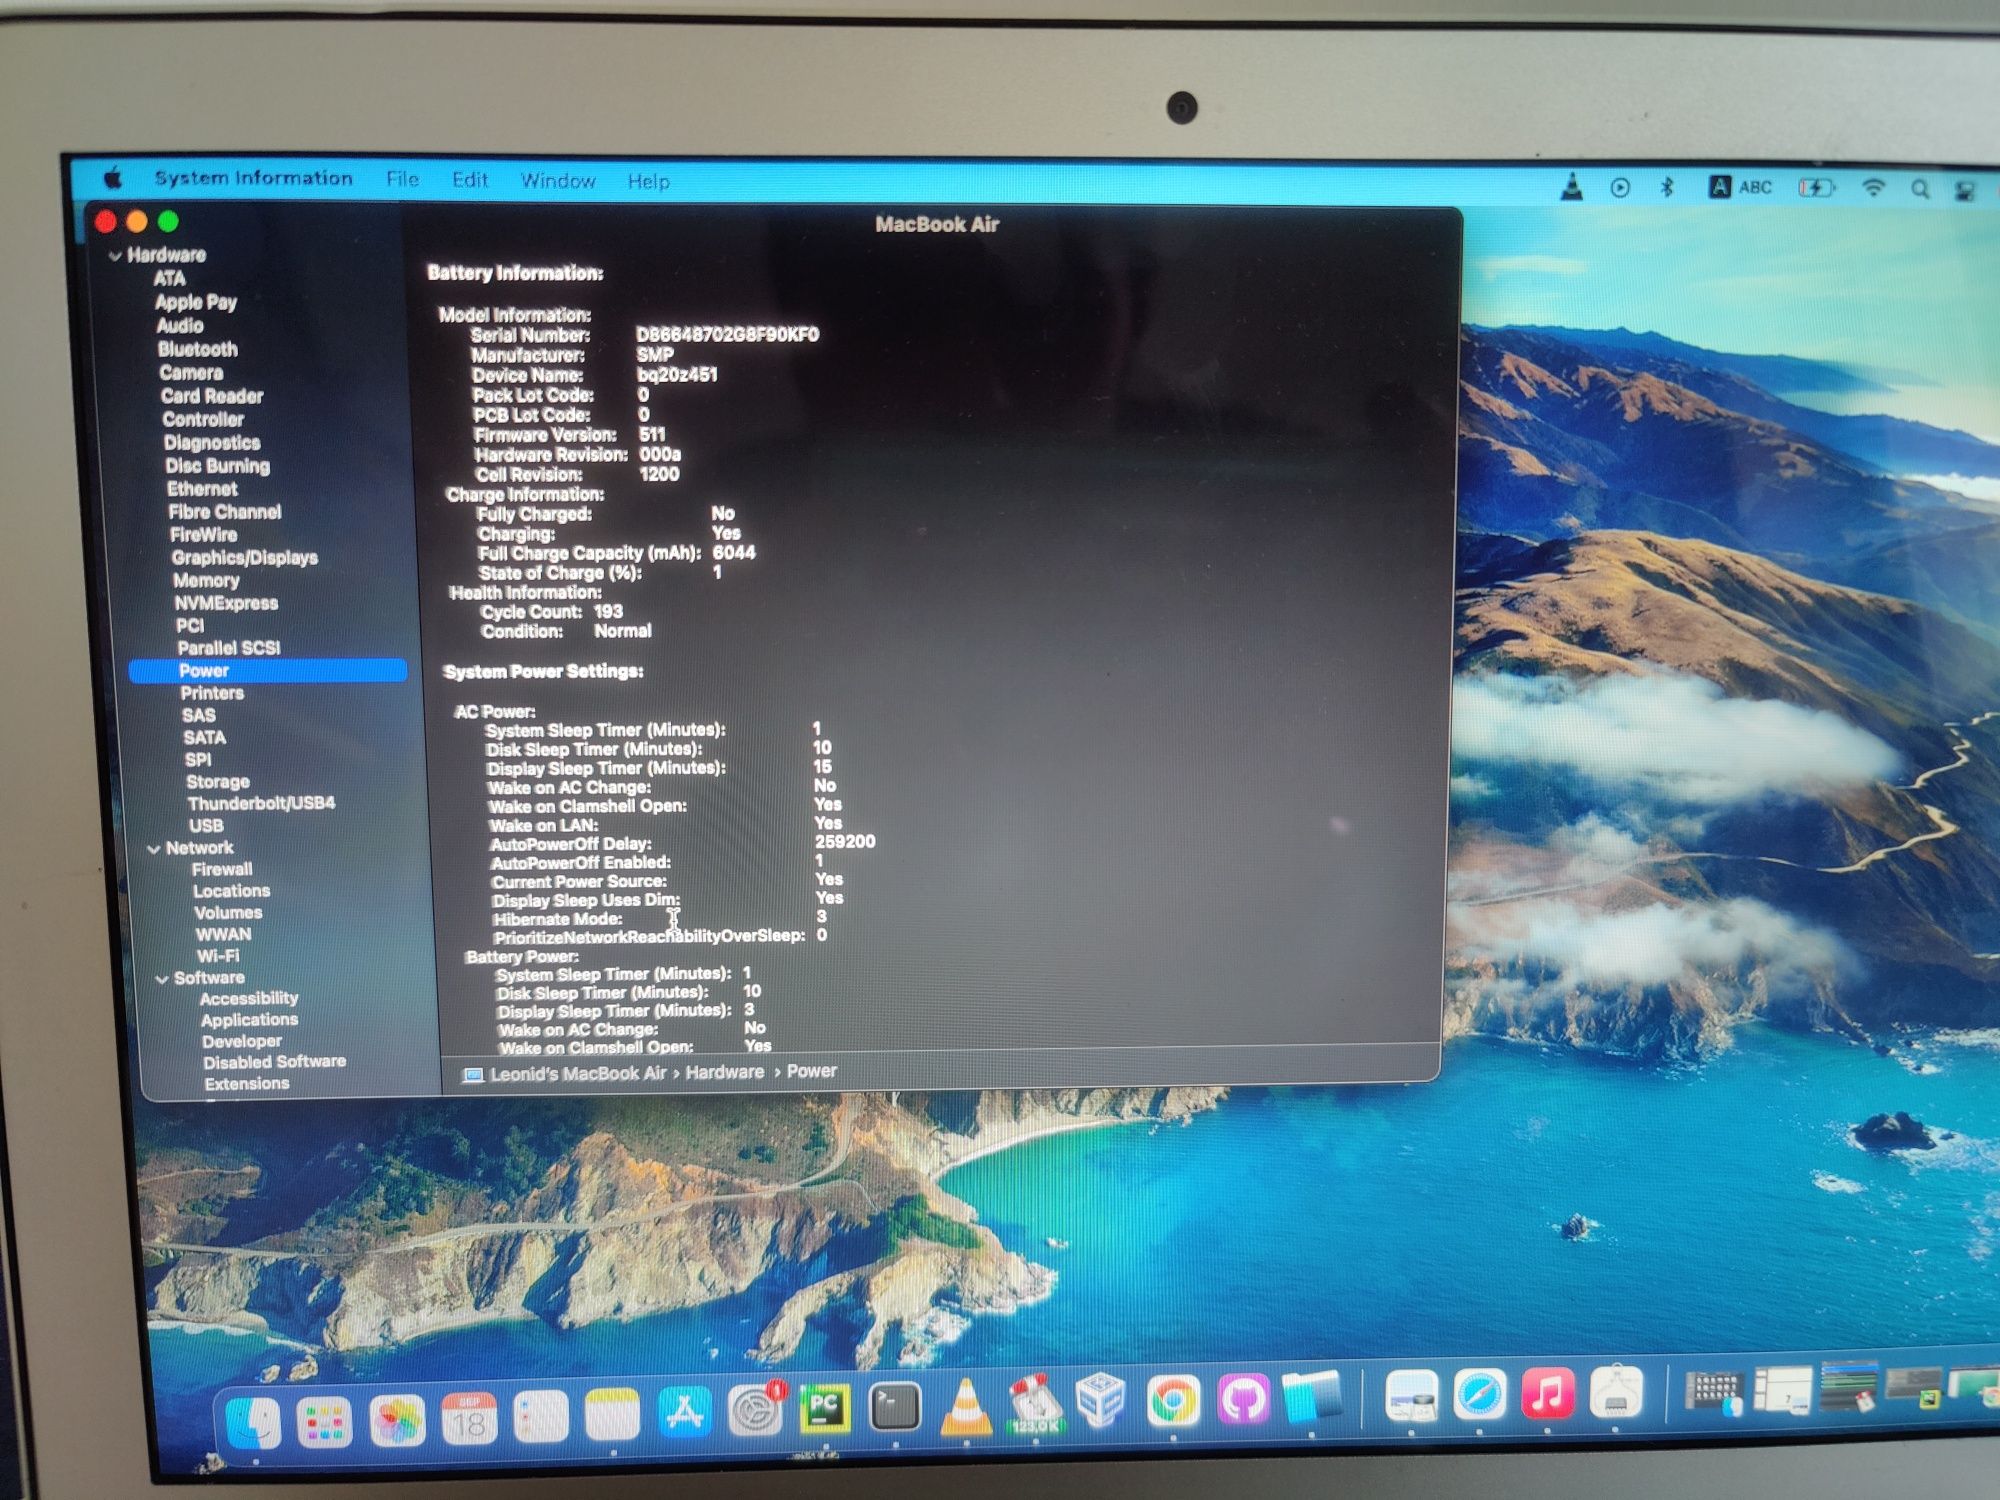Viewport: 2000px width, 1500px height.
Task: Open Notes from the Dock
Action: click(612, 1415)
